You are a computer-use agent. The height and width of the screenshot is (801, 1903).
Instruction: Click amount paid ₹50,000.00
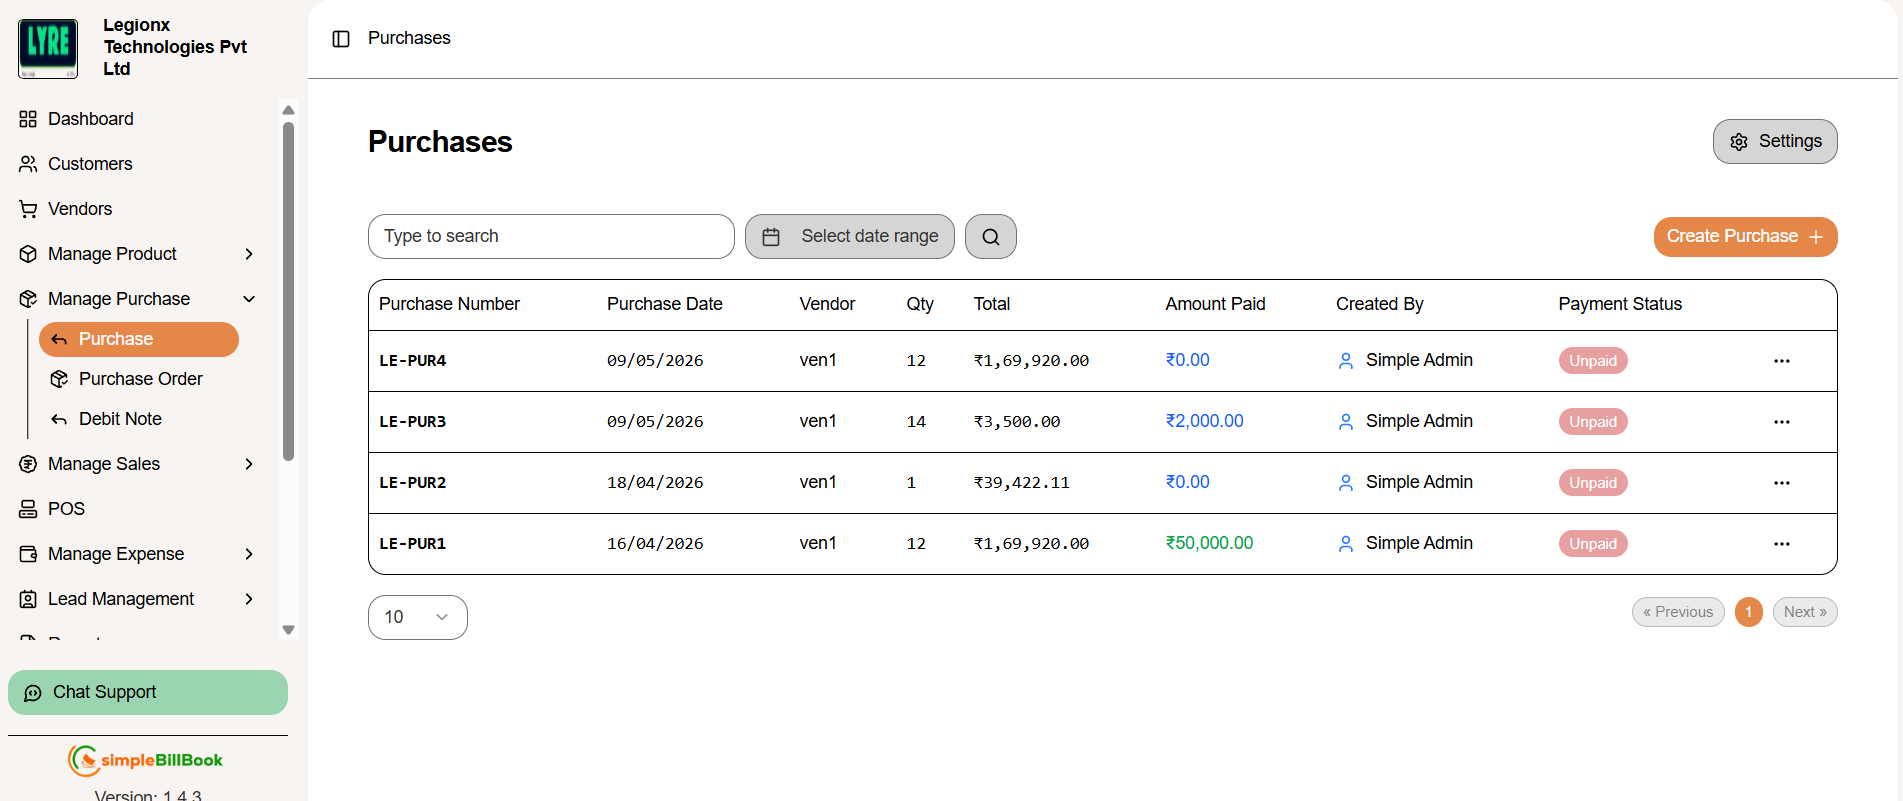(x=1210, y=543)
